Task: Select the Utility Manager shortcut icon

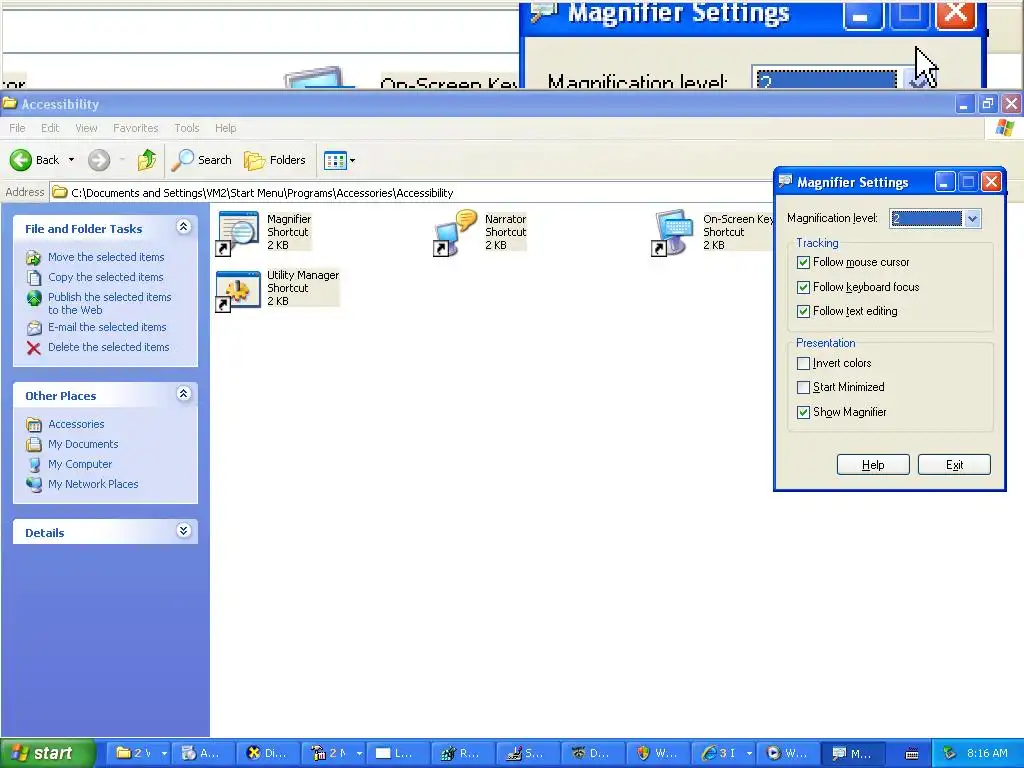Action: 238,289
